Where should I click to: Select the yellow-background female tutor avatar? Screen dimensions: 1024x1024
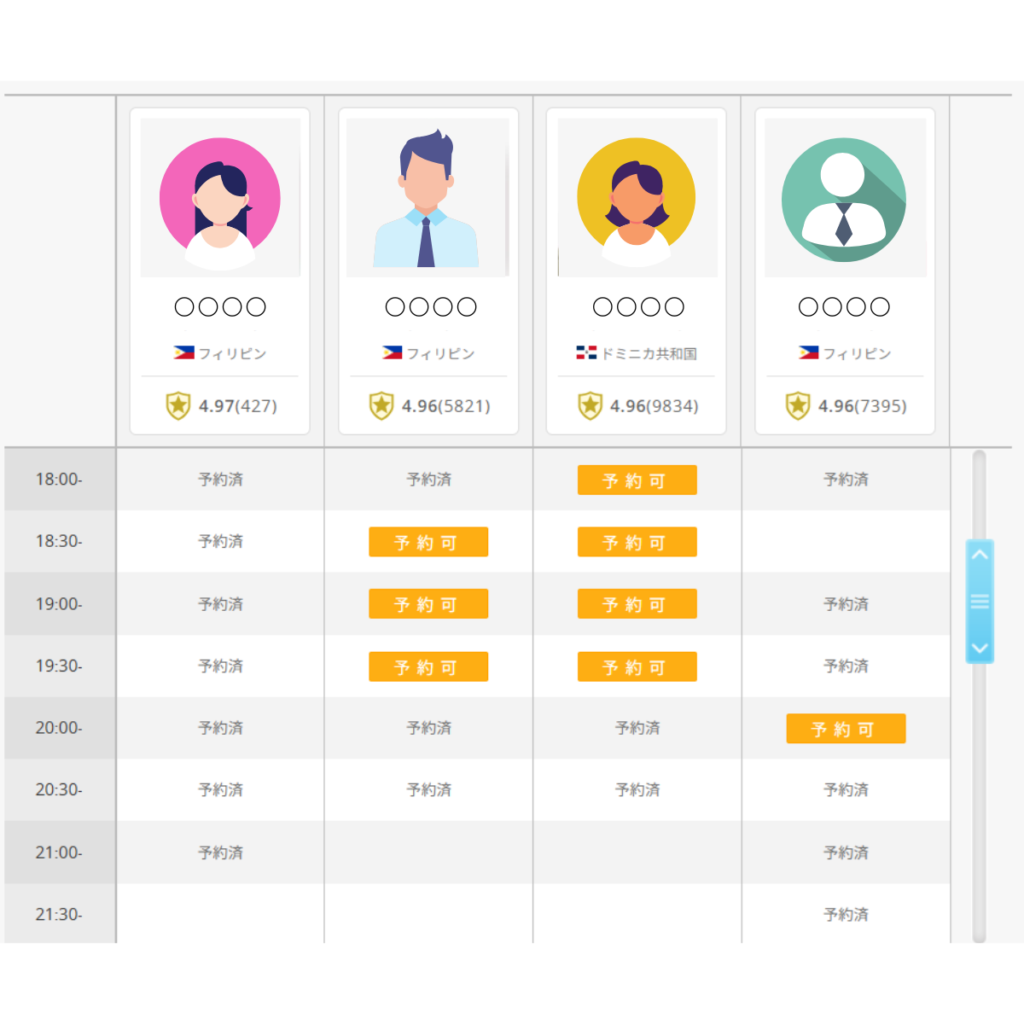coord(636,198)
